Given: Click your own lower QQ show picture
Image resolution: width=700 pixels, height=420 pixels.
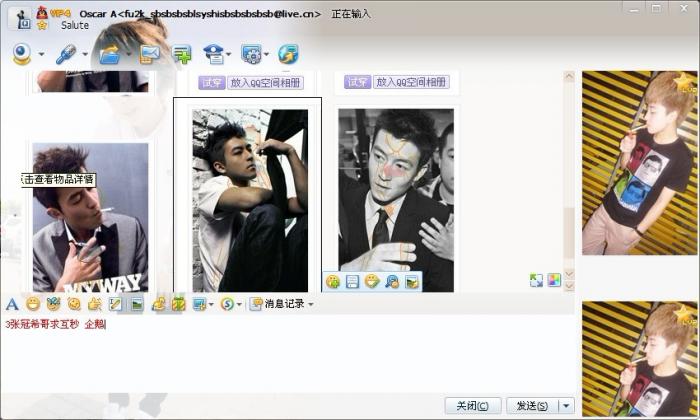Looking at the screenshot, I should [640, 359].
